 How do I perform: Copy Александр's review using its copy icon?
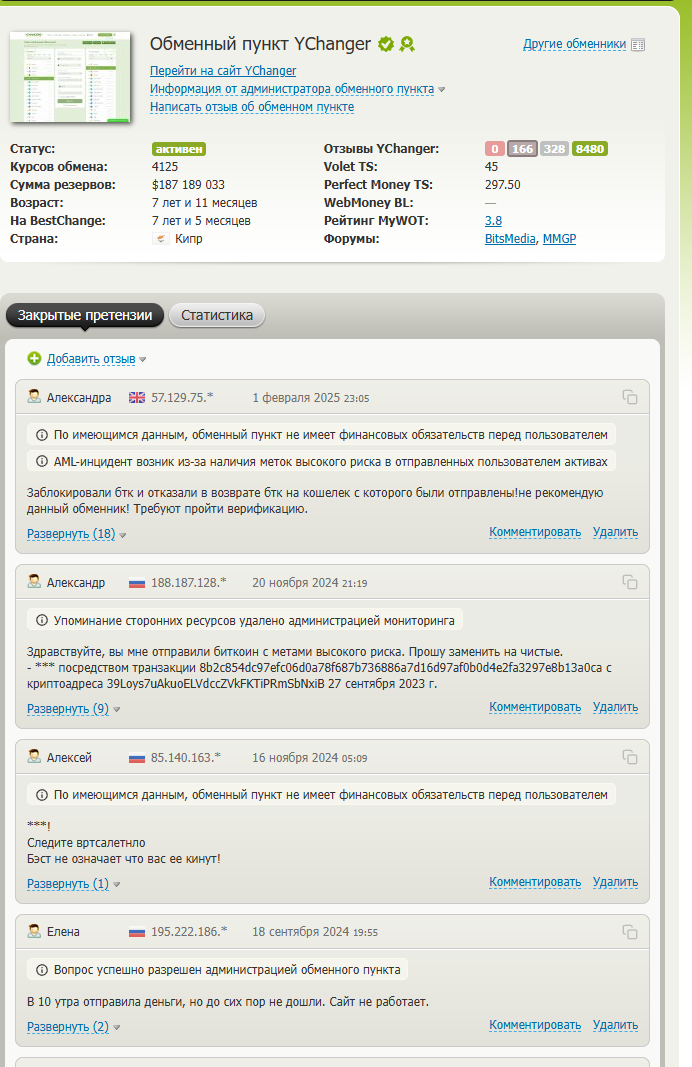tap(630, 582)
